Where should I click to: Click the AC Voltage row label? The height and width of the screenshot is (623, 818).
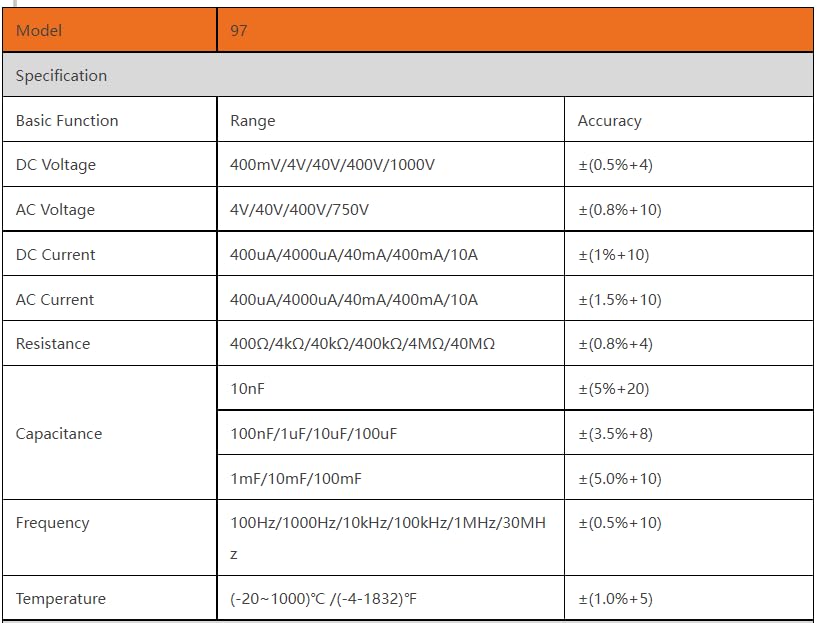pos(56,210)
